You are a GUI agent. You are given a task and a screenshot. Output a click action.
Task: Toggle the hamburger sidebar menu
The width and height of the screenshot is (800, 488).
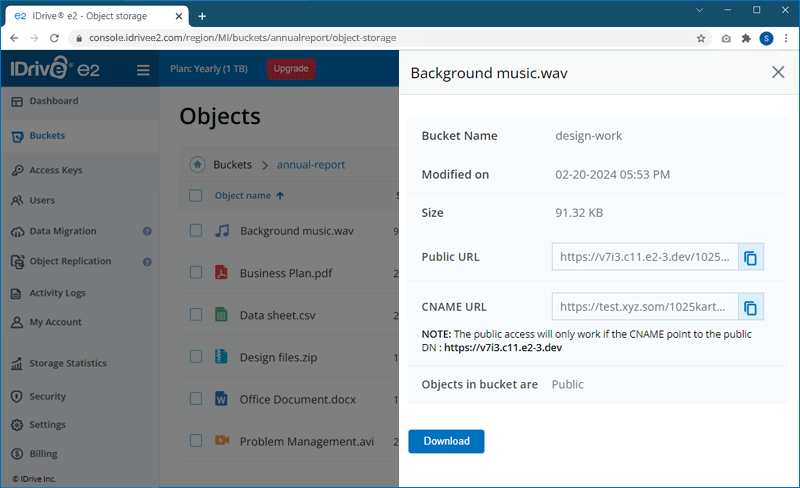point(143,70)
